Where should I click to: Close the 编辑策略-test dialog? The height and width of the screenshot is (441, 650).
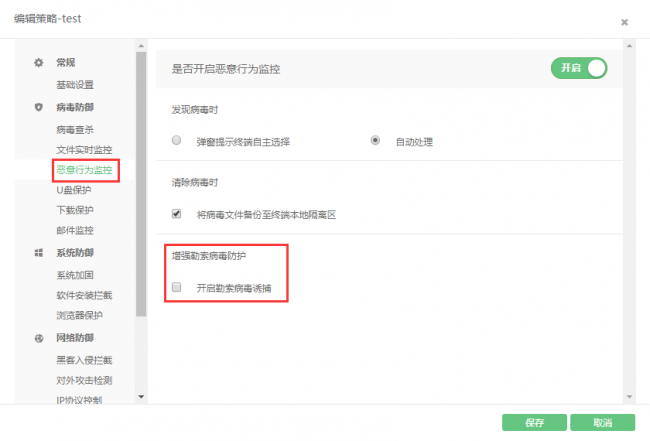625,21
